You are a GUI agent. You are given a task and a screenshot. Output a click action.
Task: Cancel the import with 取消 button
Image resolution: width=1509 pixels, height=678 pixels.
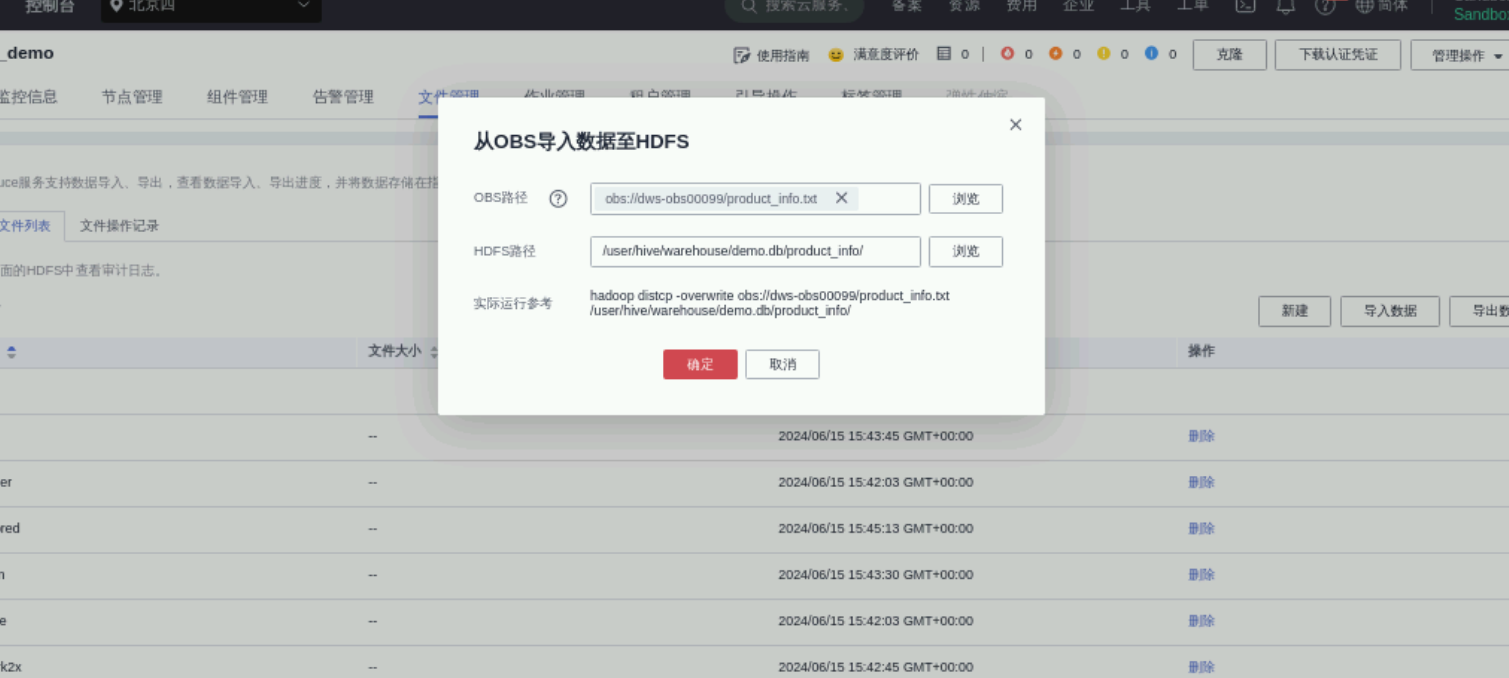(x=782, y=364)
